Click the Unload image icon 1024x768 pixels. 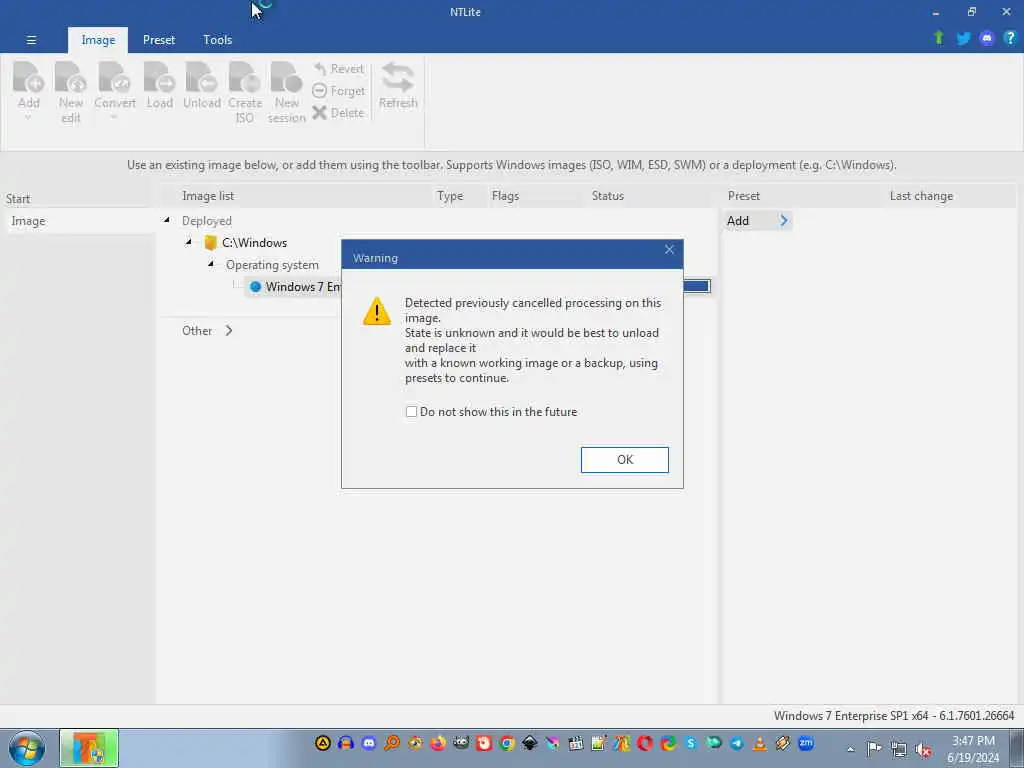202,78
